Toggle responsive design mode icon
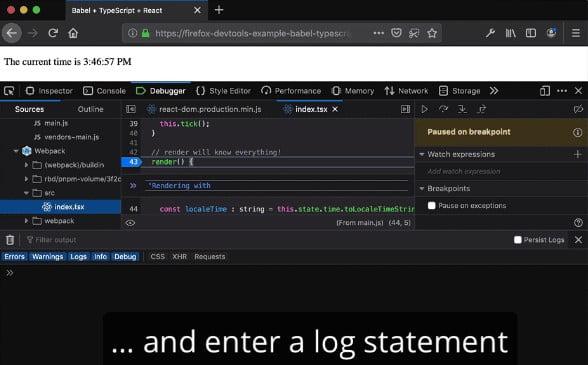This screenshot has height=365, width=588. click(x=544, y=91)
